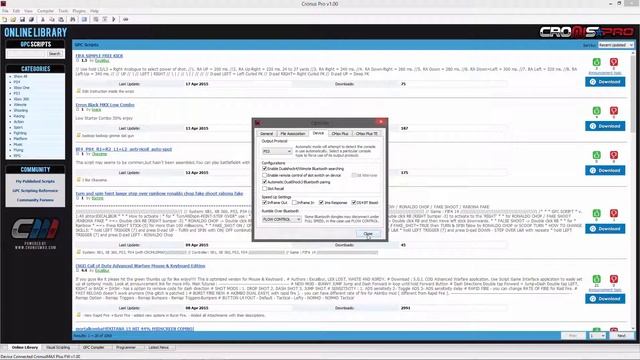This screenshot has height=360, width=640.
Task: Thumbs down the Black MKX Low Combo script
Action: click(613, 111)
